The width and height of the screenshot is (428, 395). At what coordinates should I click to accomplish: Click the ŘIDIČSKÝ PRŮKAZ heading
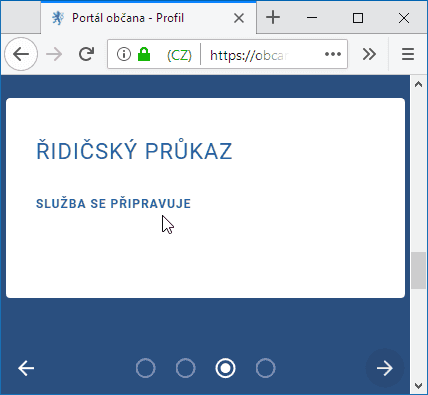pyautogui.click(x=134, y=149)
